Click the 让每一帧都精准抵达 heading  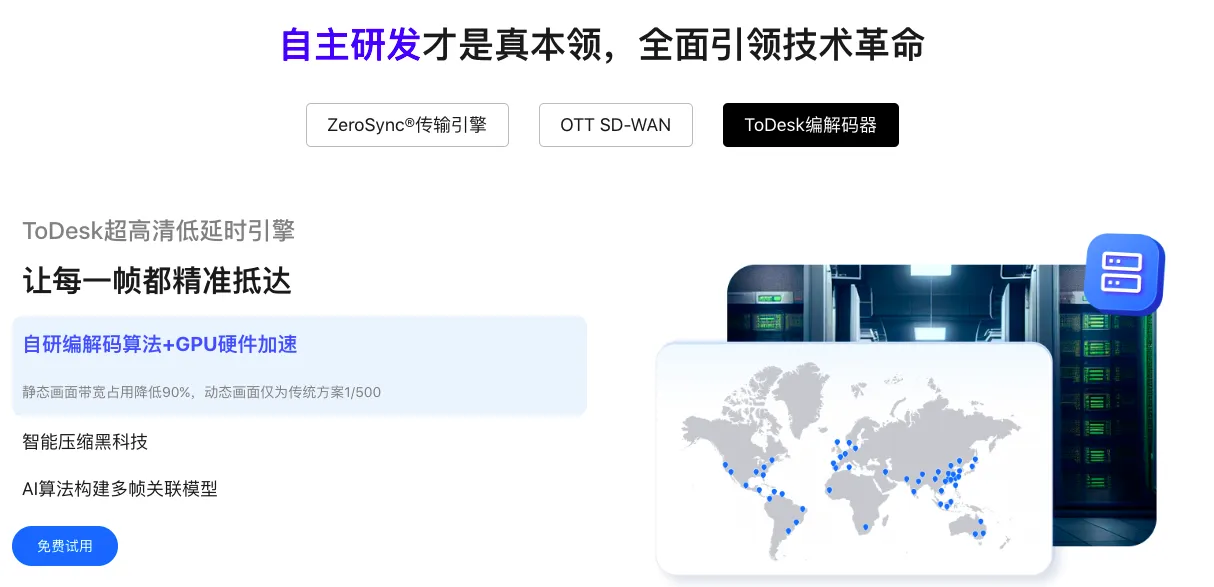click(157, 281)
